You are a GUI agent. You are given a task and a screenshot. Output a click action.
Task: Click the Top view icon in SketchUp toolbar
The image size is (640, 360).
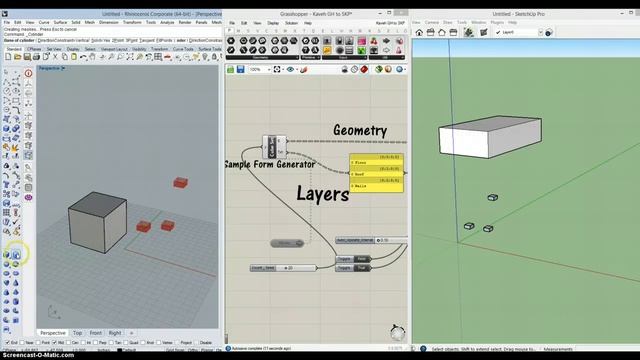point(431,32)
